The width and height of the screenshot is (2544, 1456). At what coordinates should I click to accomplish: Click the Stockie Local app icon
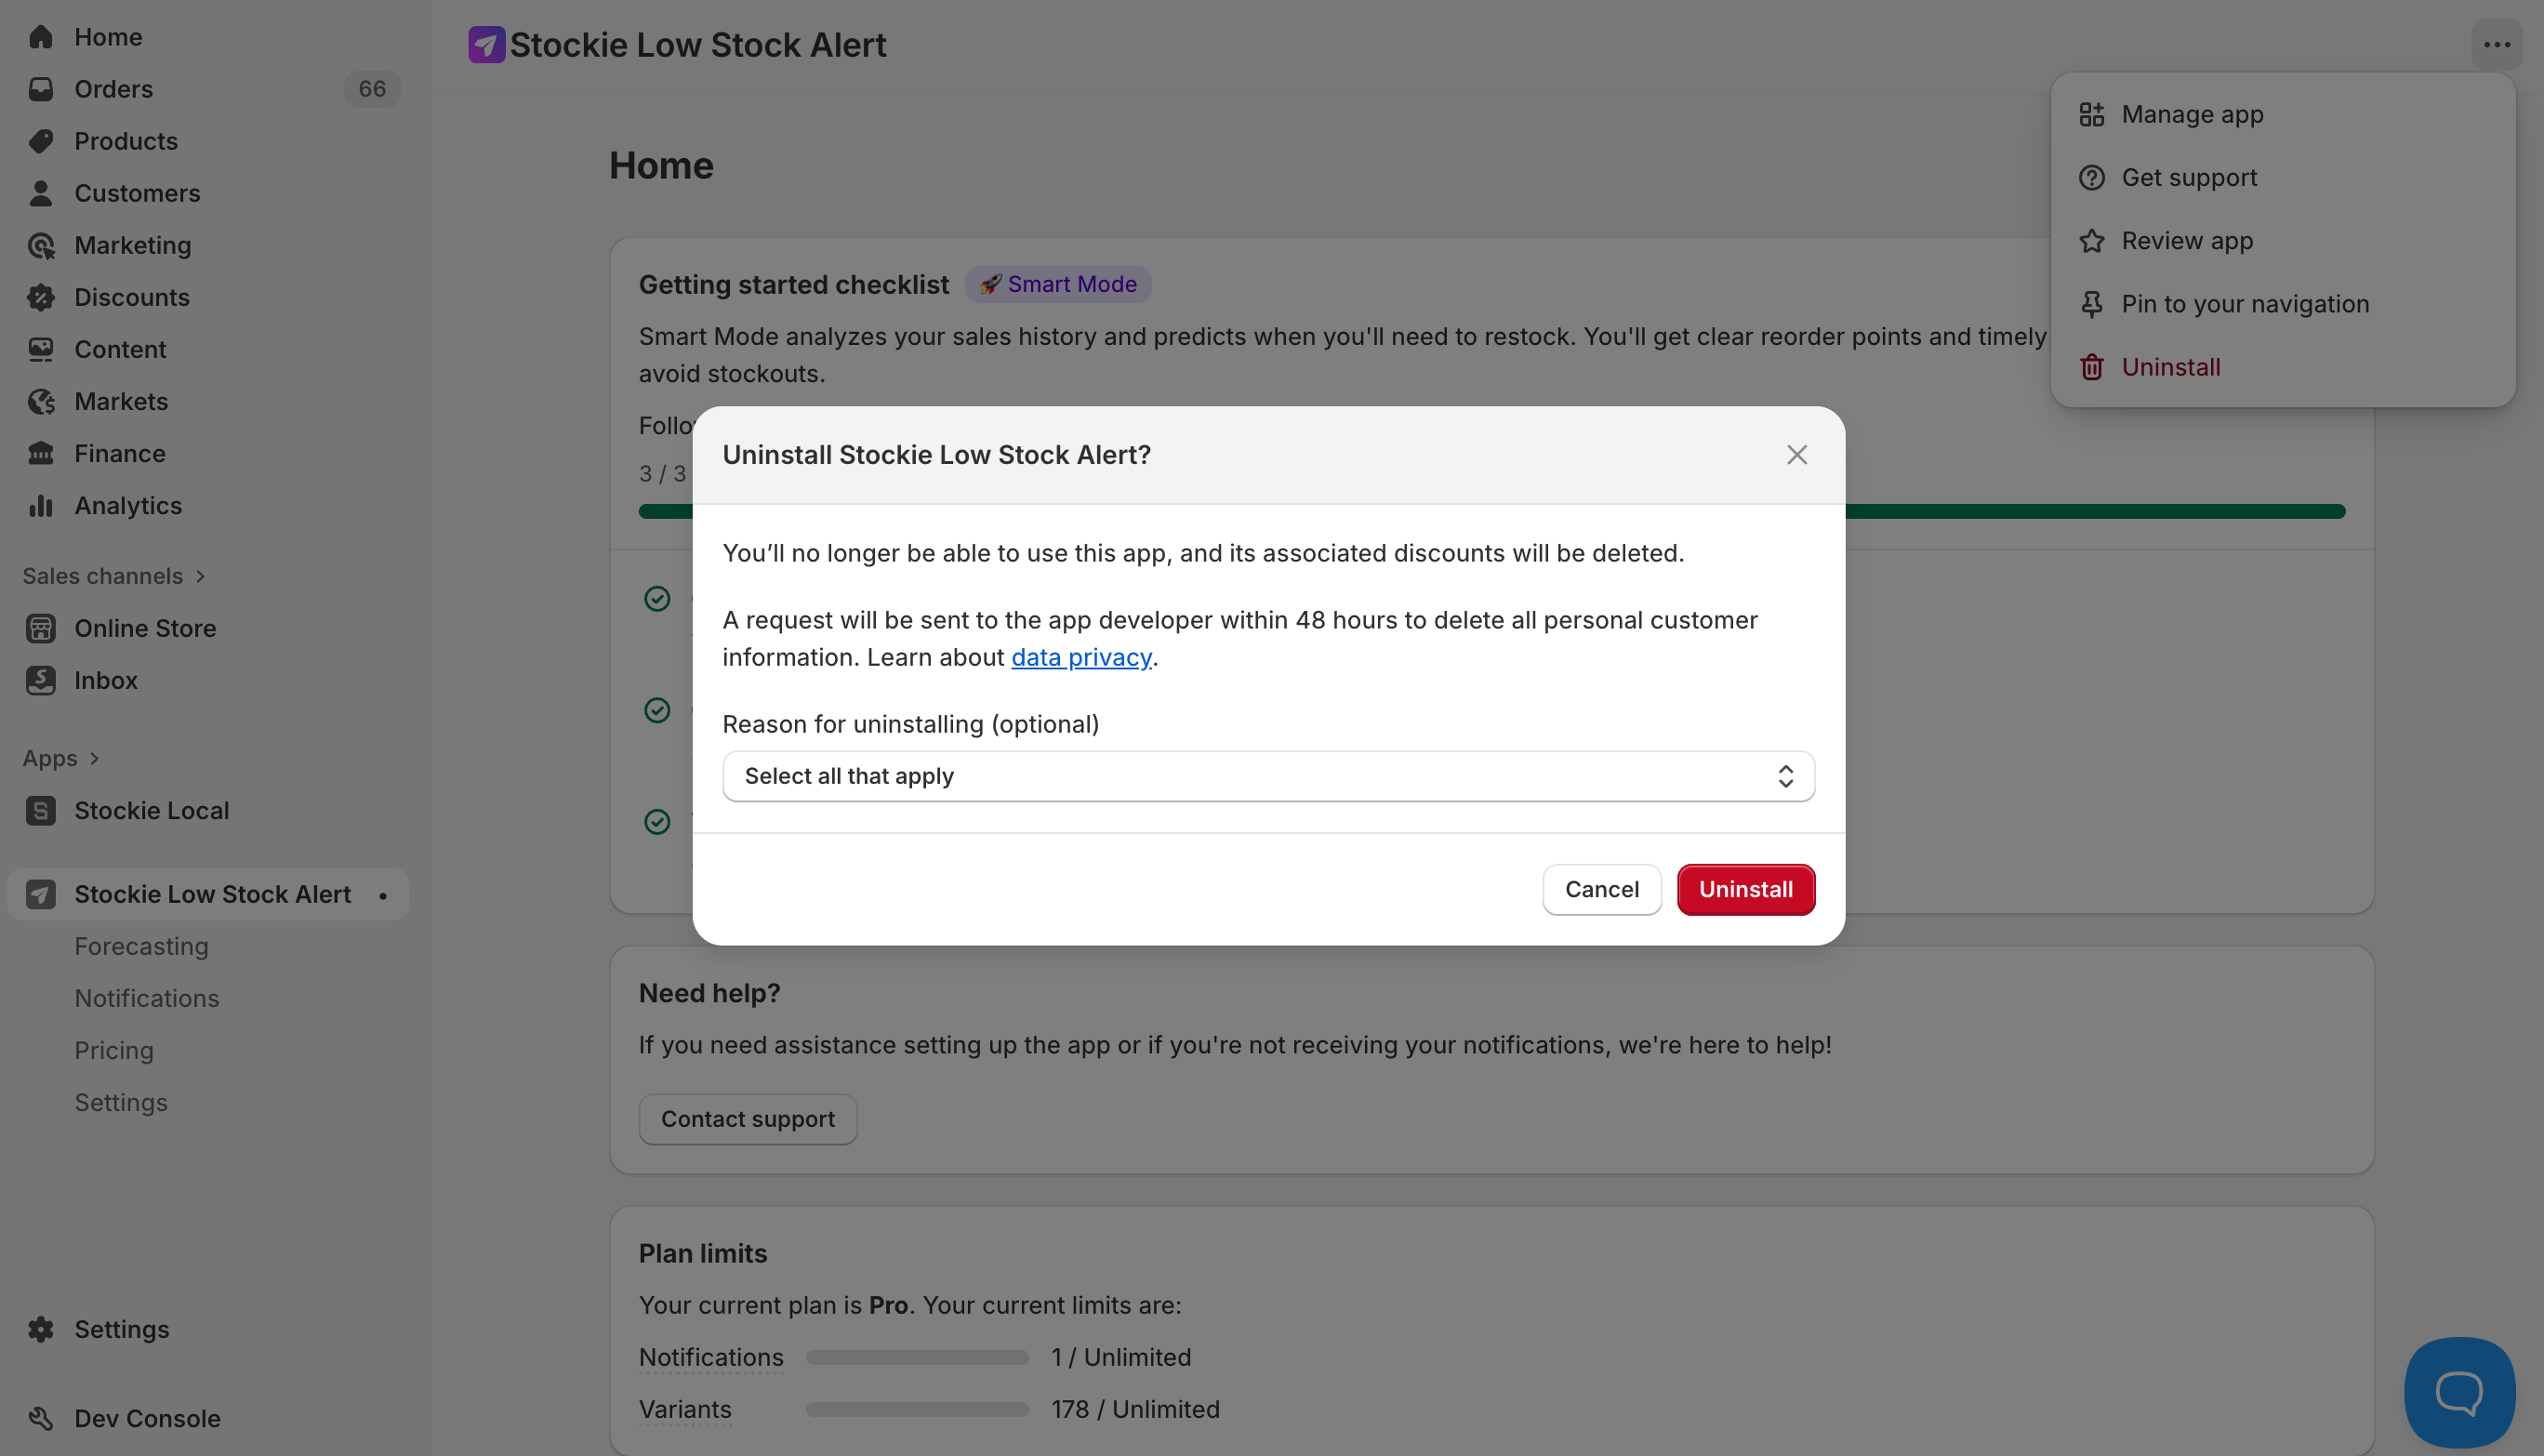pos(41,811)
